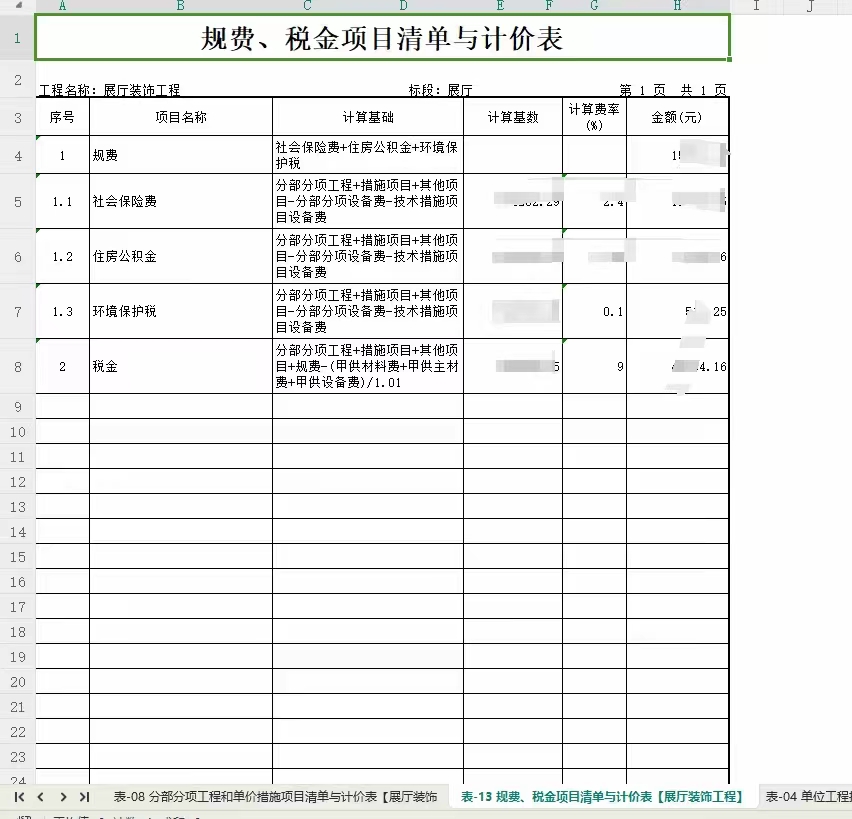
Task: Click the next sheet navigation arrow
Action: tap(63, 797)
